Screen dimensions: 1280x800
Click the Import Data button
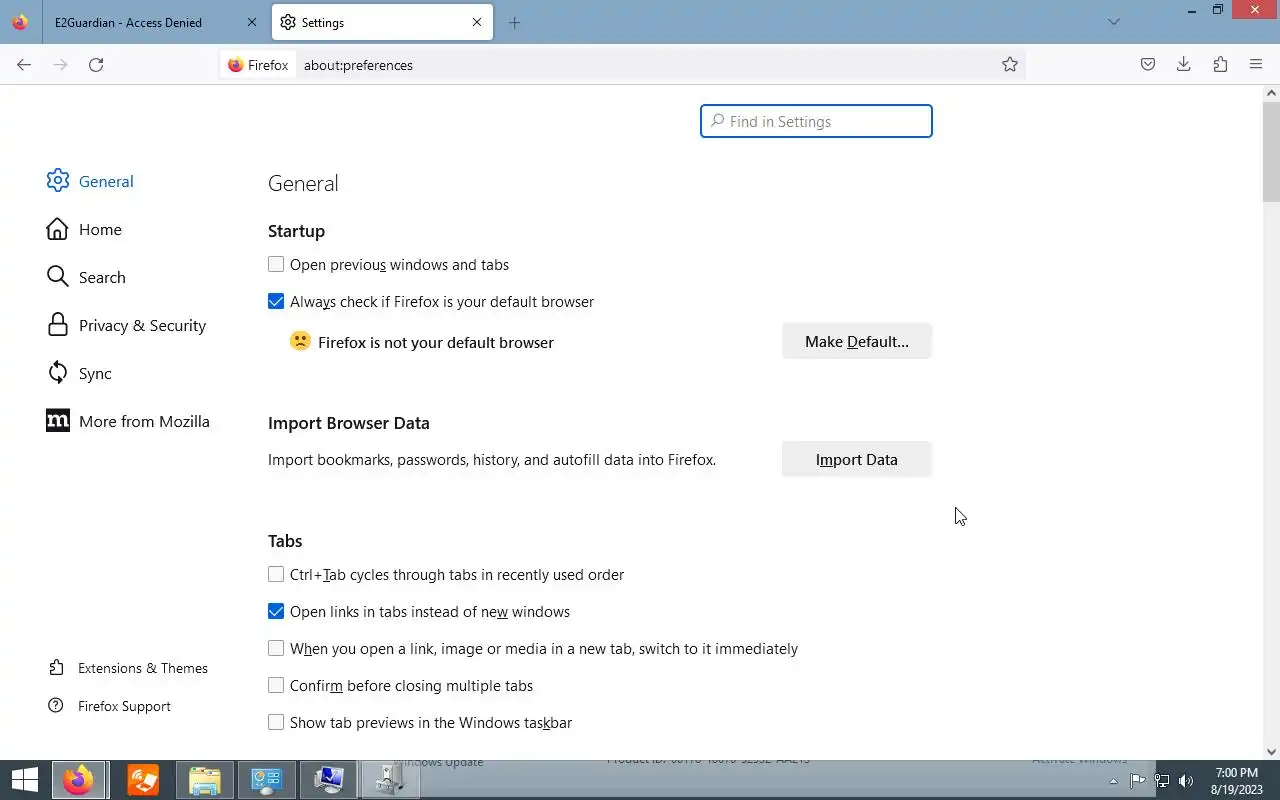(857, 459)
